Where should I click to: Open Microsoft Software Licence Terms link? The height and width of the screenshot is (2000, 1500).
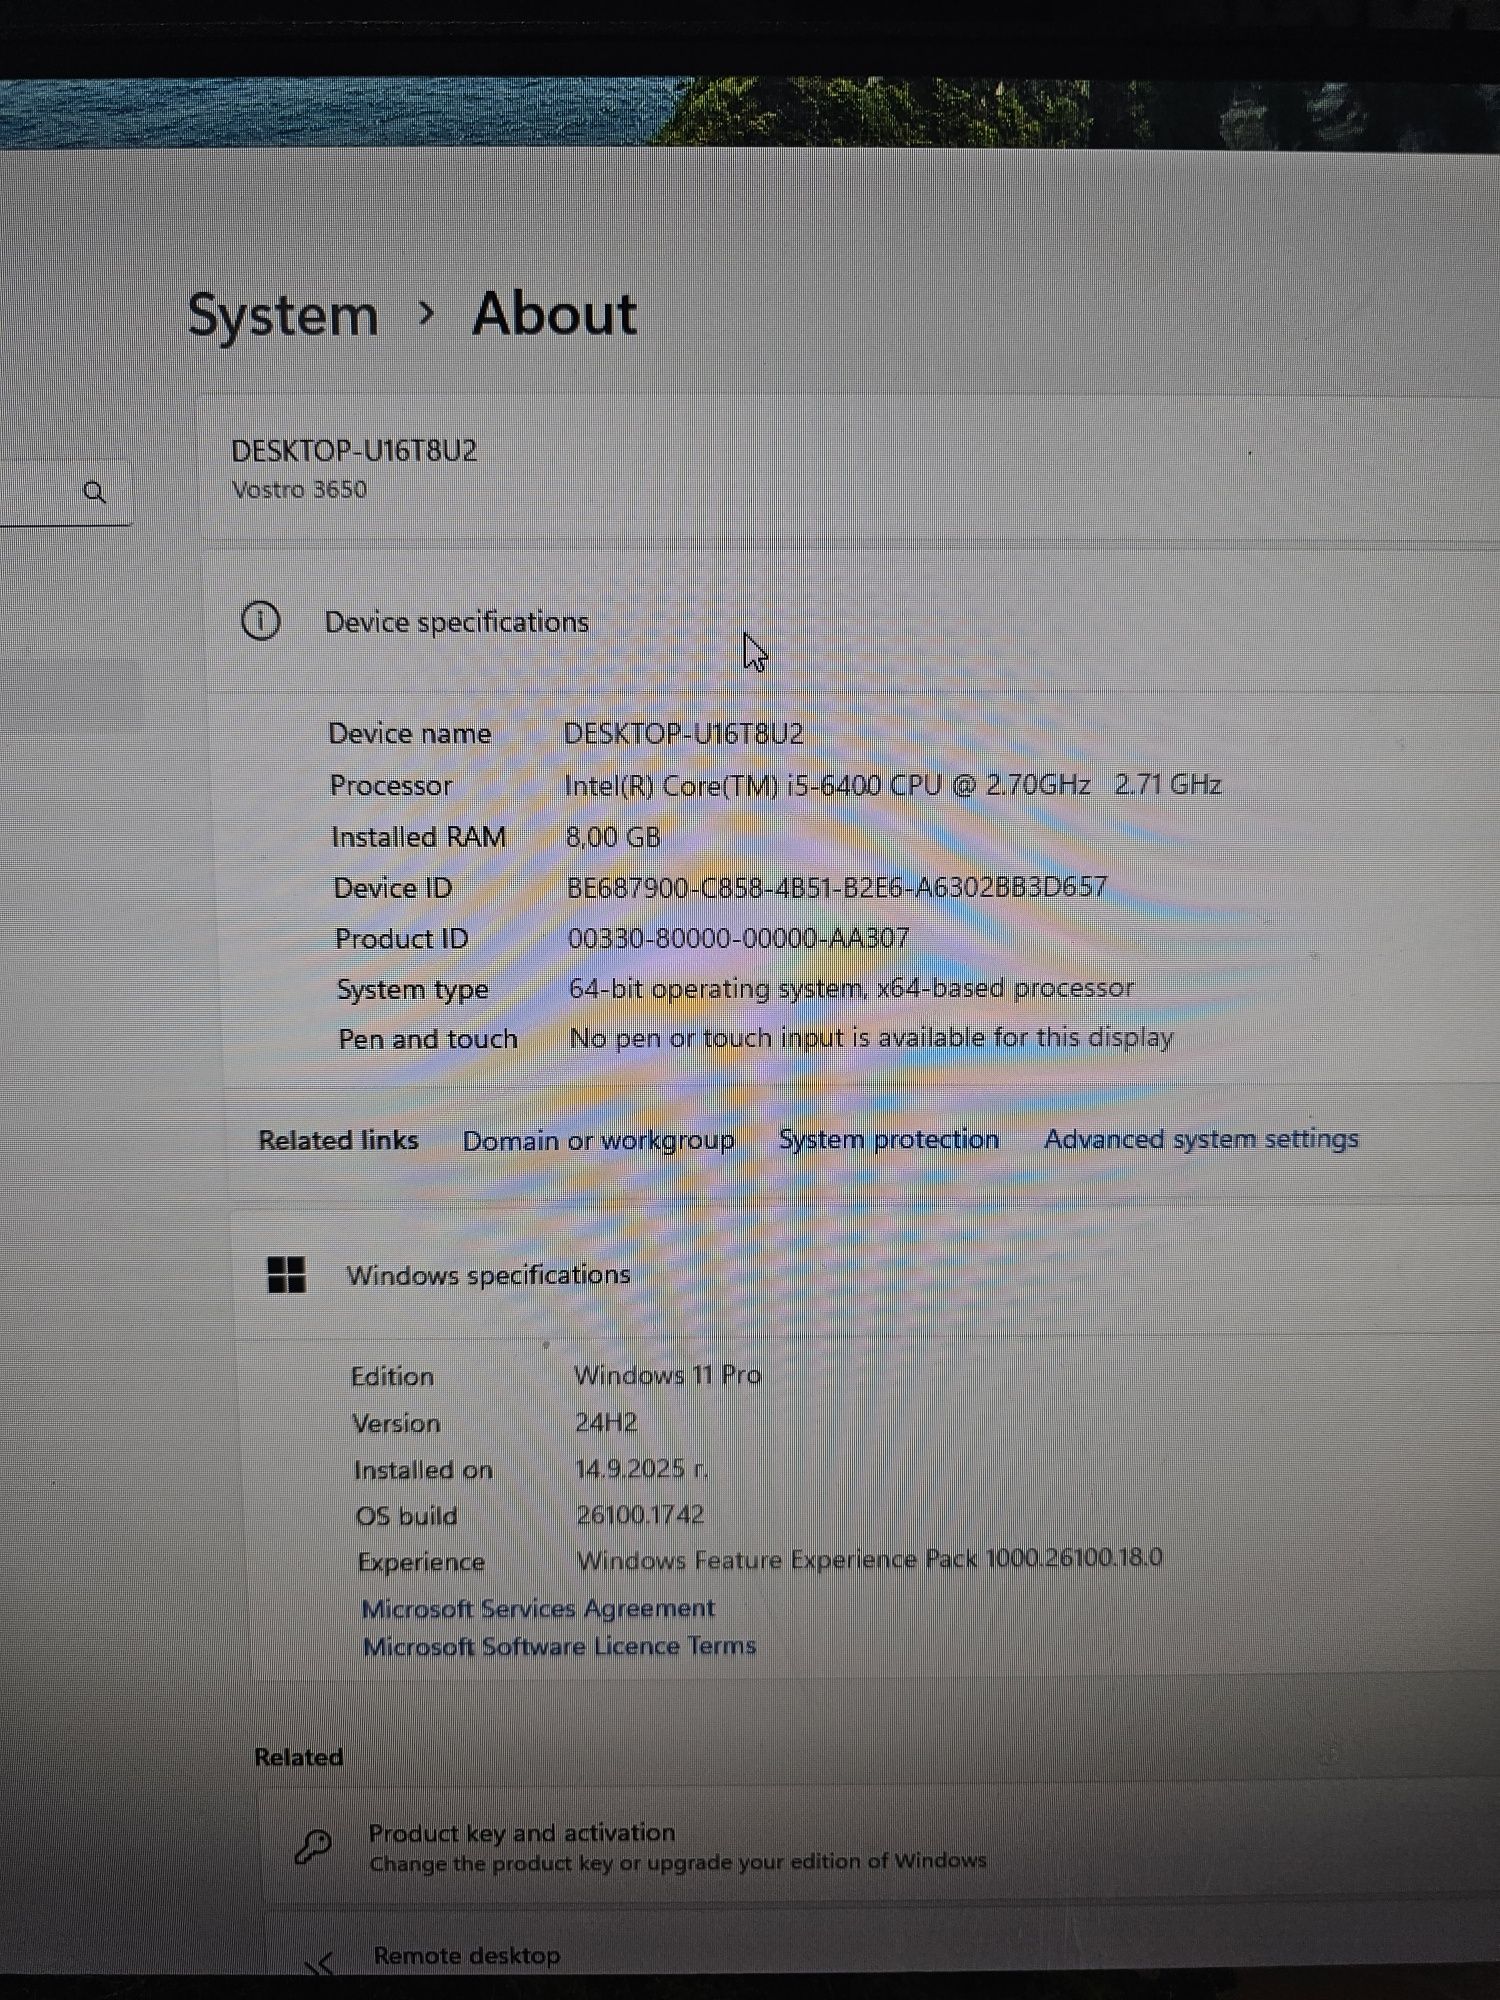[x=559, y=1646]
